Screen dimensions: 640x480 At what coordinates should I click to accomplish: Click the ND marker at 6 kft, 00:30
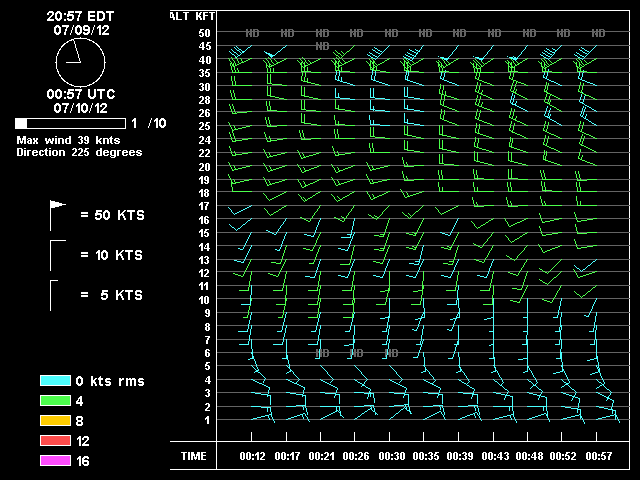391,353
